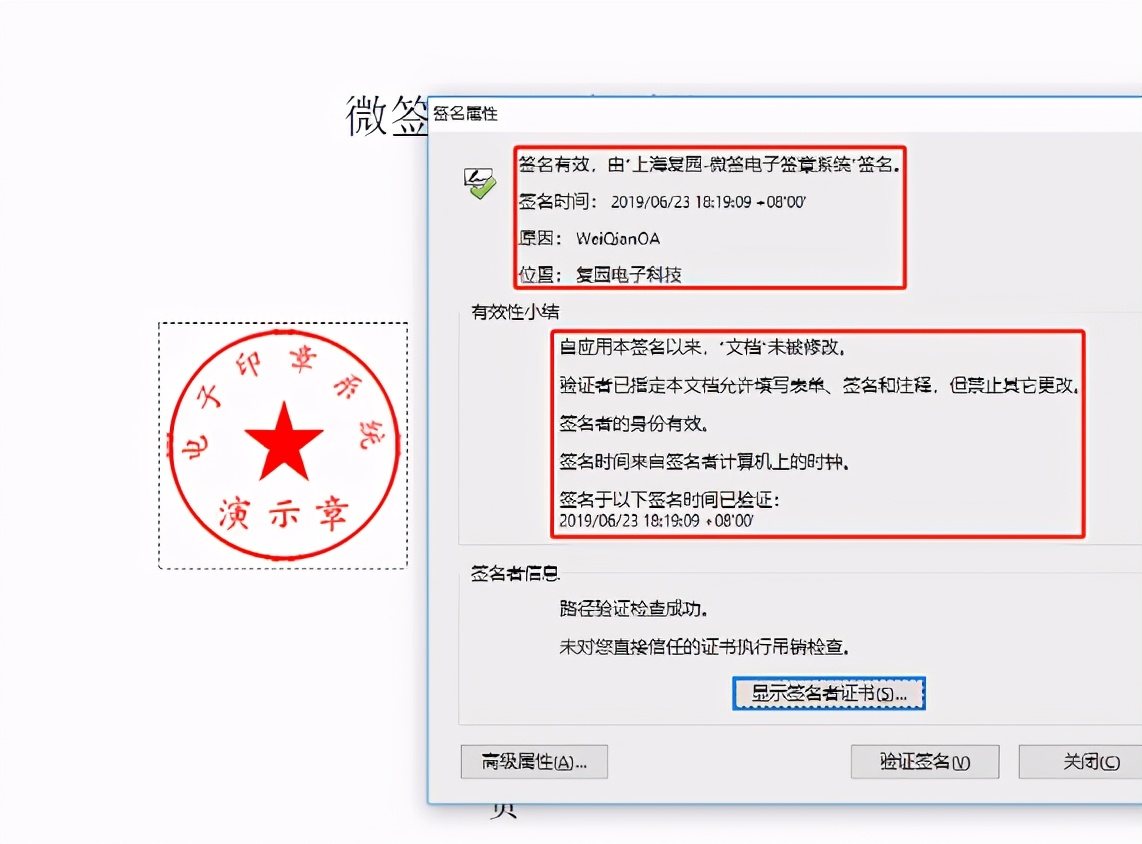Click the 签名属性 dialog title bar

pyautogui.click(x=785, y=114)
